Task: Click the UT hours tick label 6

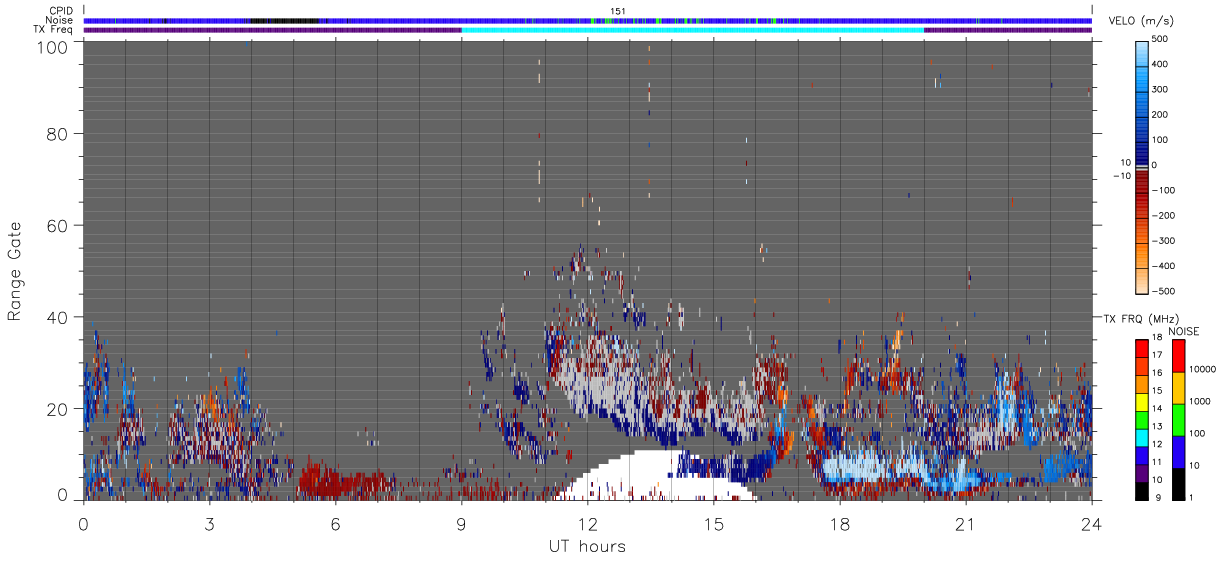Action: [x=336, y=524]
